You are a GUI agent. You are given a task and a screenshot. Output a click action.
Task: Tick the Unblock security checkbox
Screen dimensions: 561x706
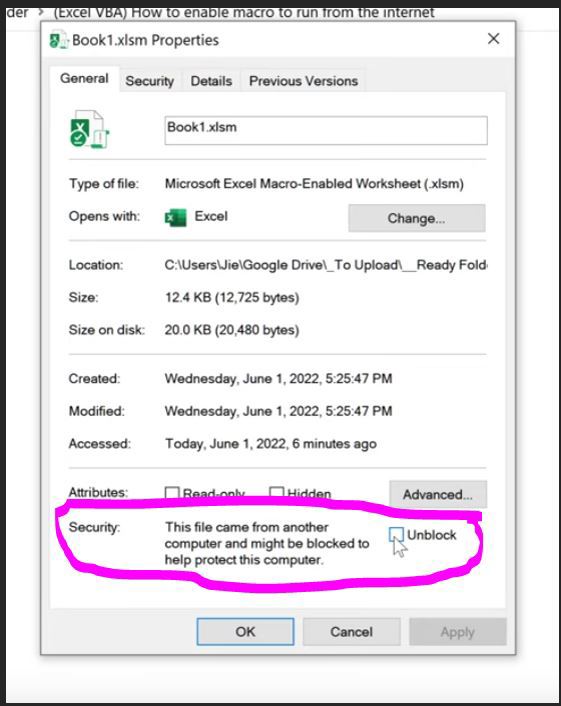(x=395, y=535)
